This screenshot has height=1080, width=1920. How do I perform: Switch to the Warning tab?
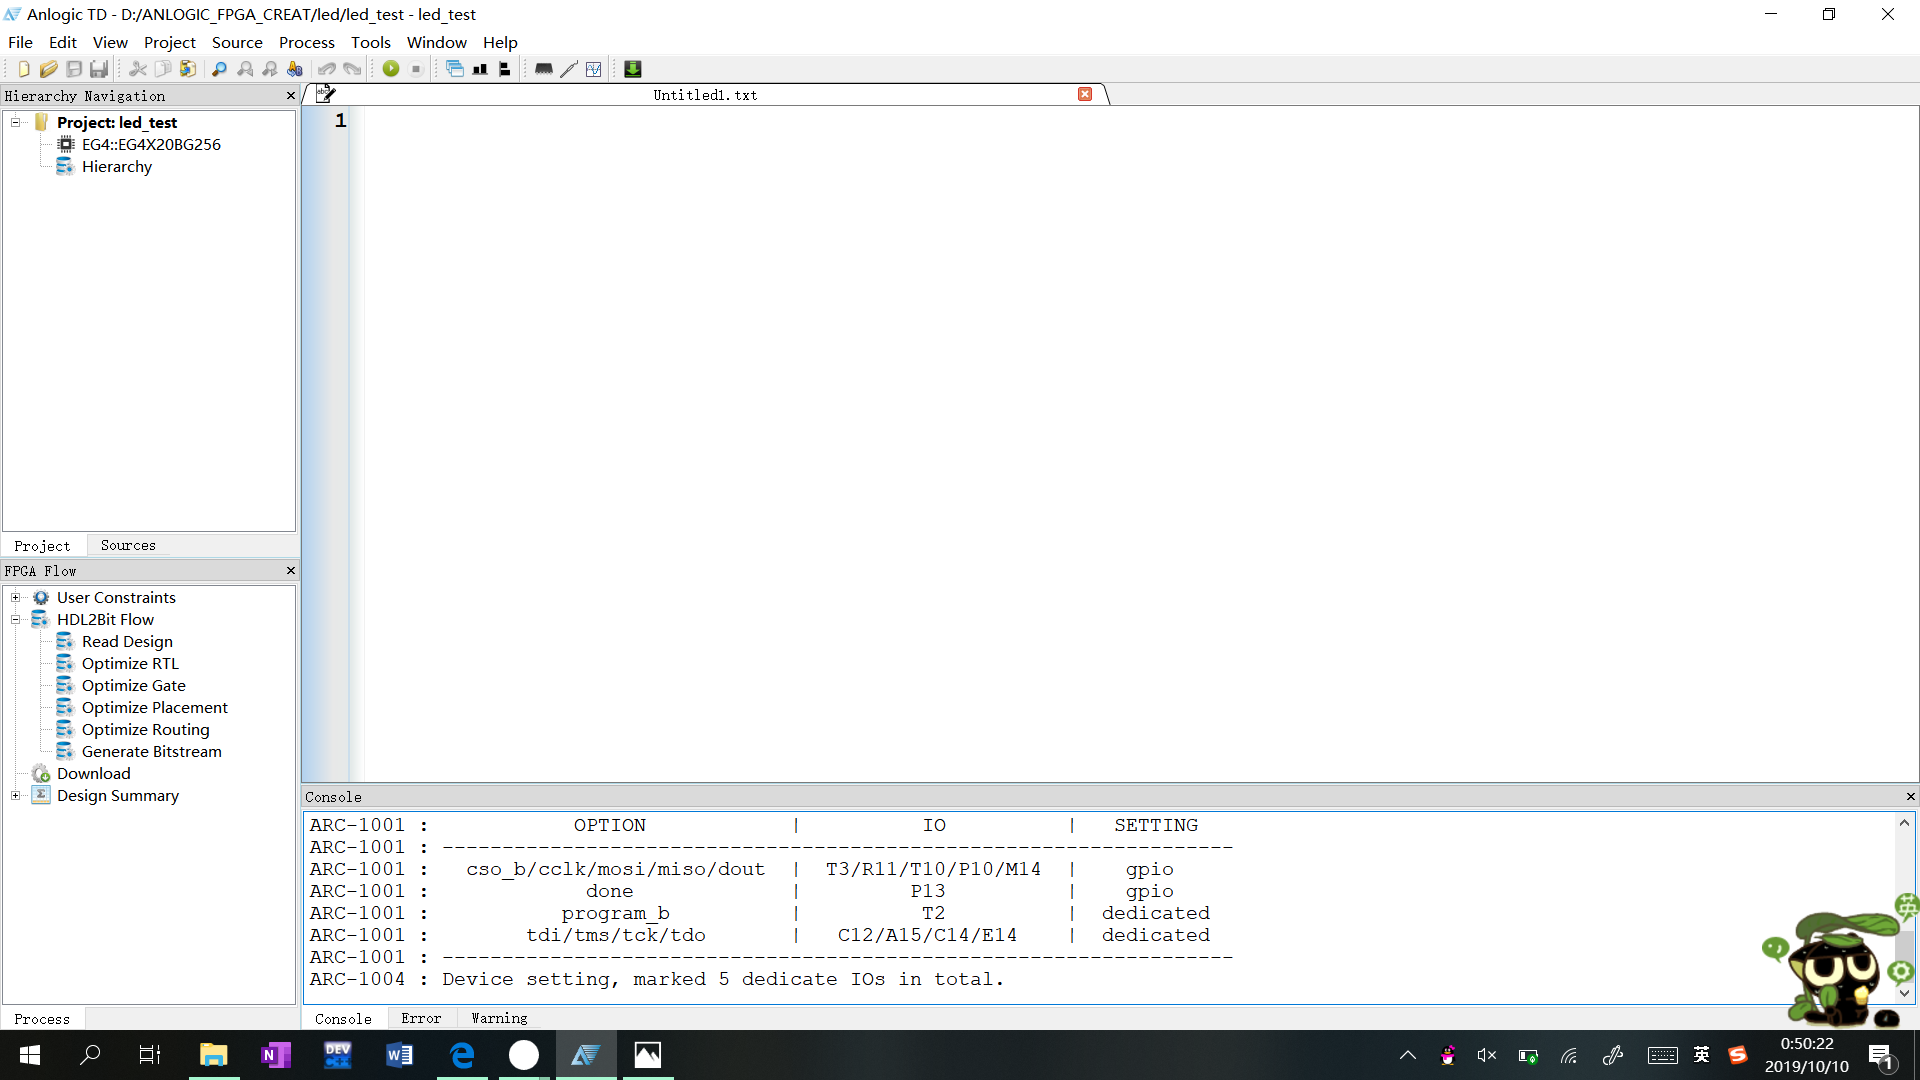498,1017
